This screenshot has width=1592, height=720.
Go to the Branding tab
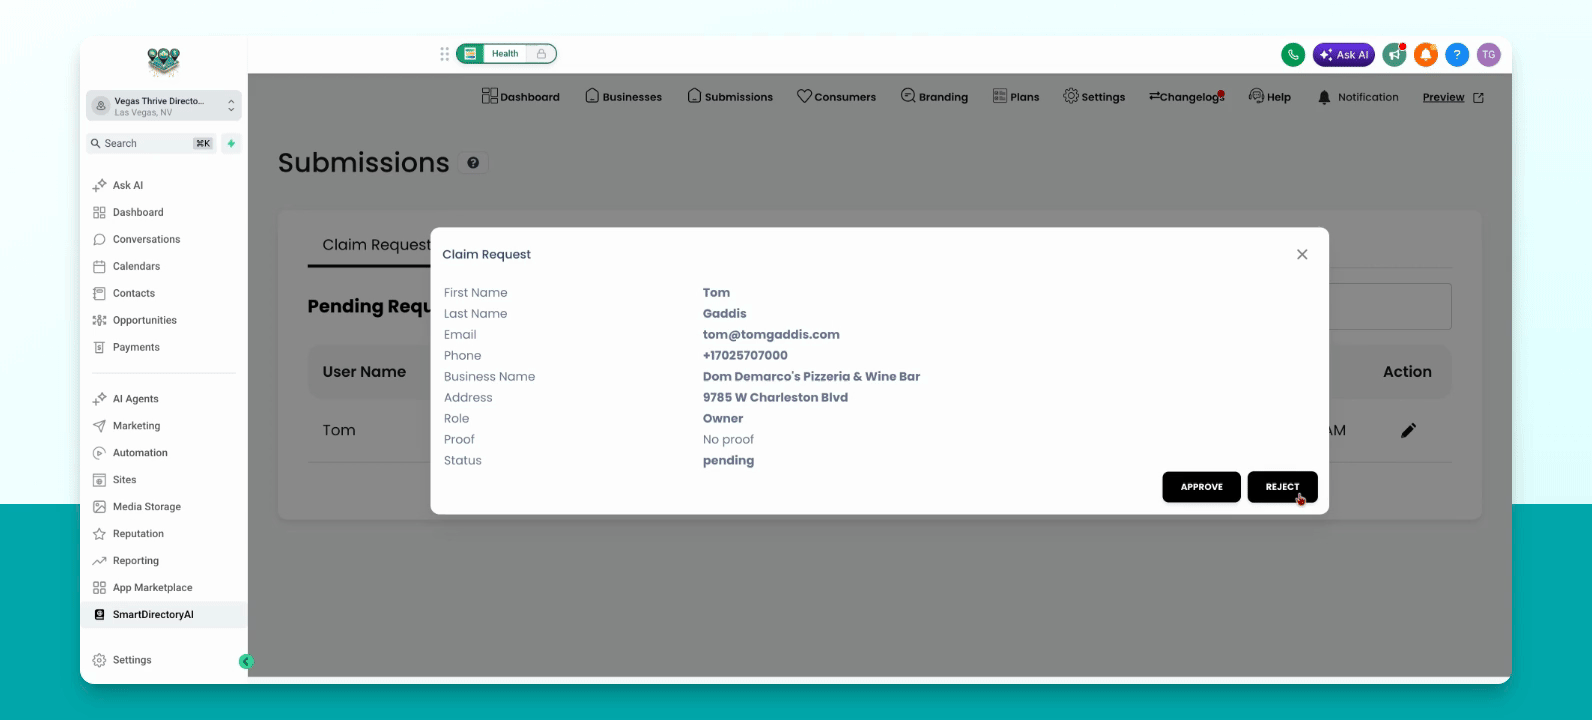pos(934,97)
